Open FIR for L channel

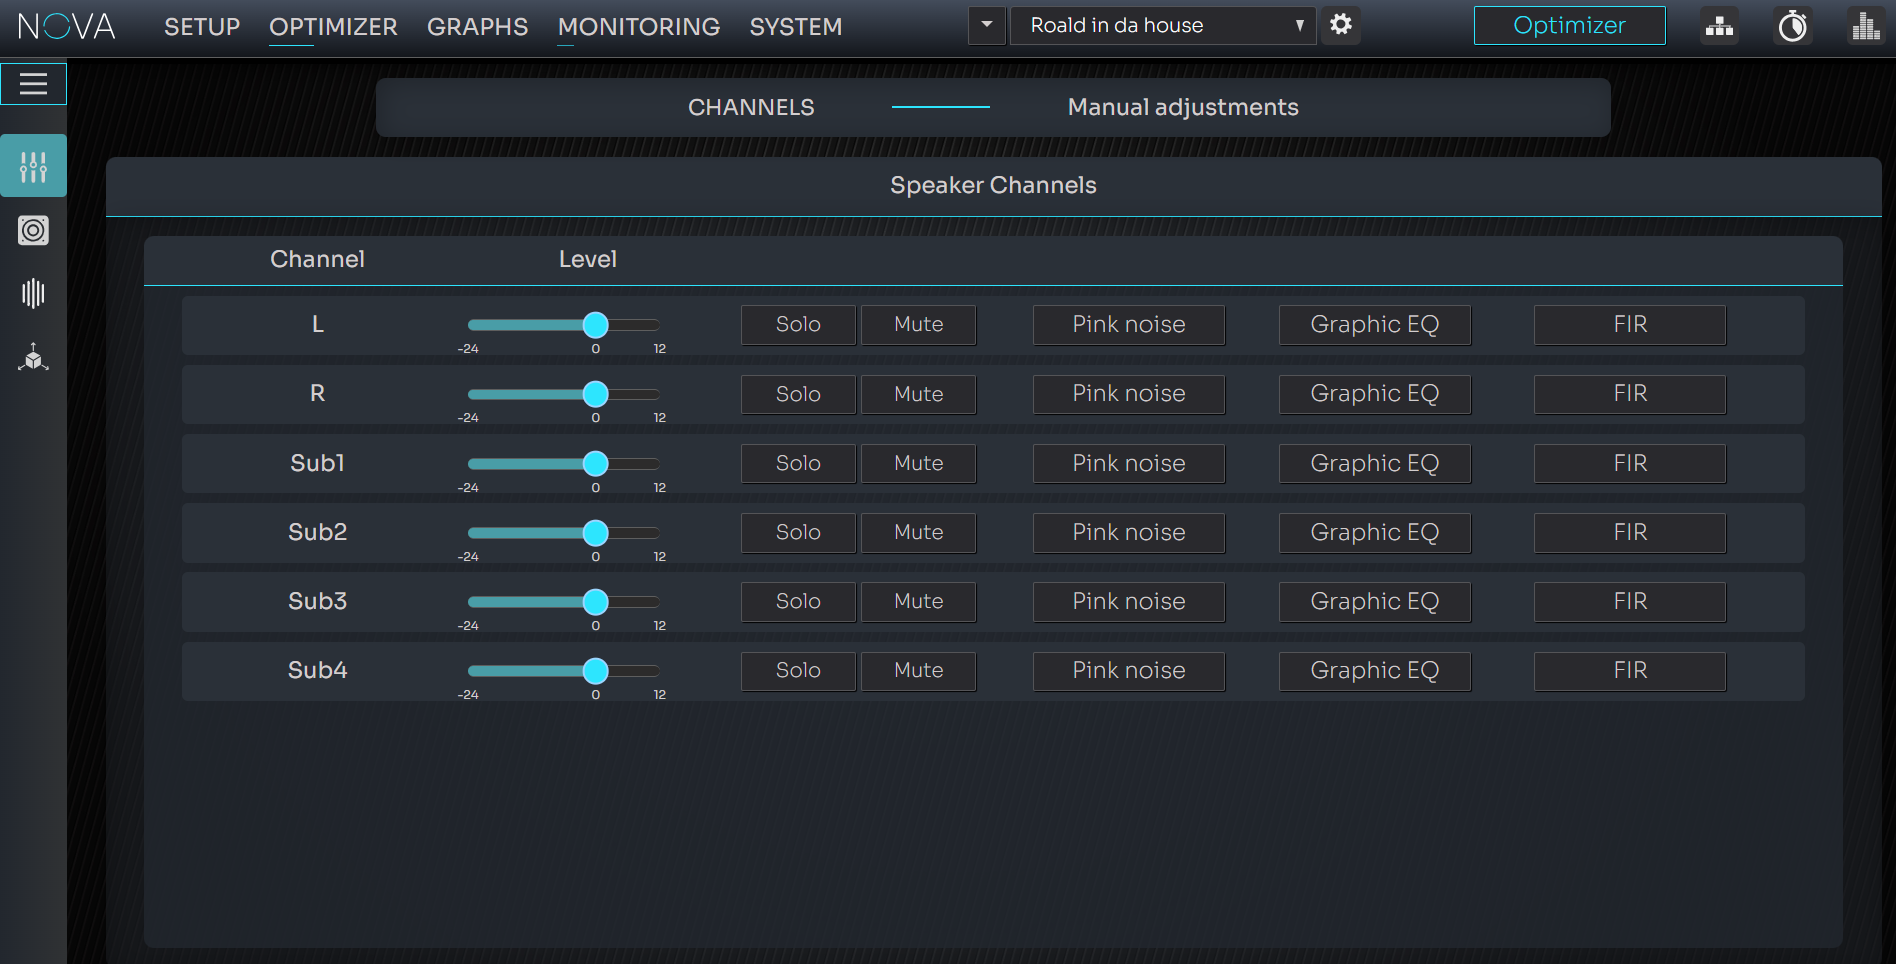1630,325
